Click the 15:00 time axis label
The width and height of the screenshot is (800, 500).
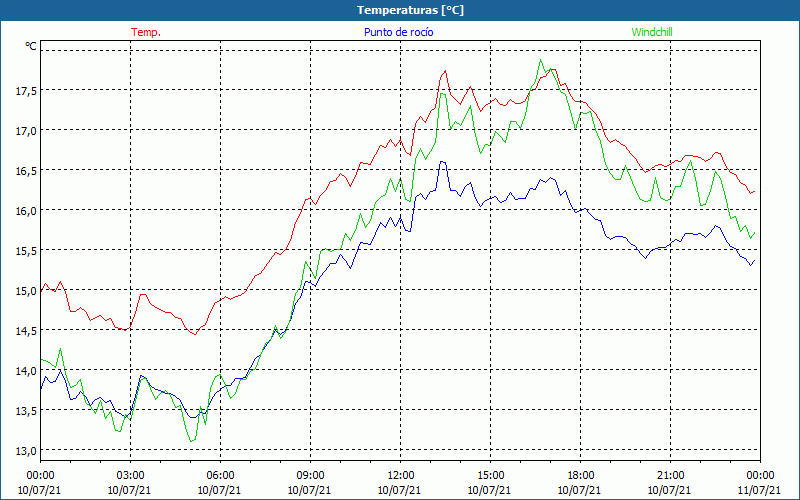(490, 476)
